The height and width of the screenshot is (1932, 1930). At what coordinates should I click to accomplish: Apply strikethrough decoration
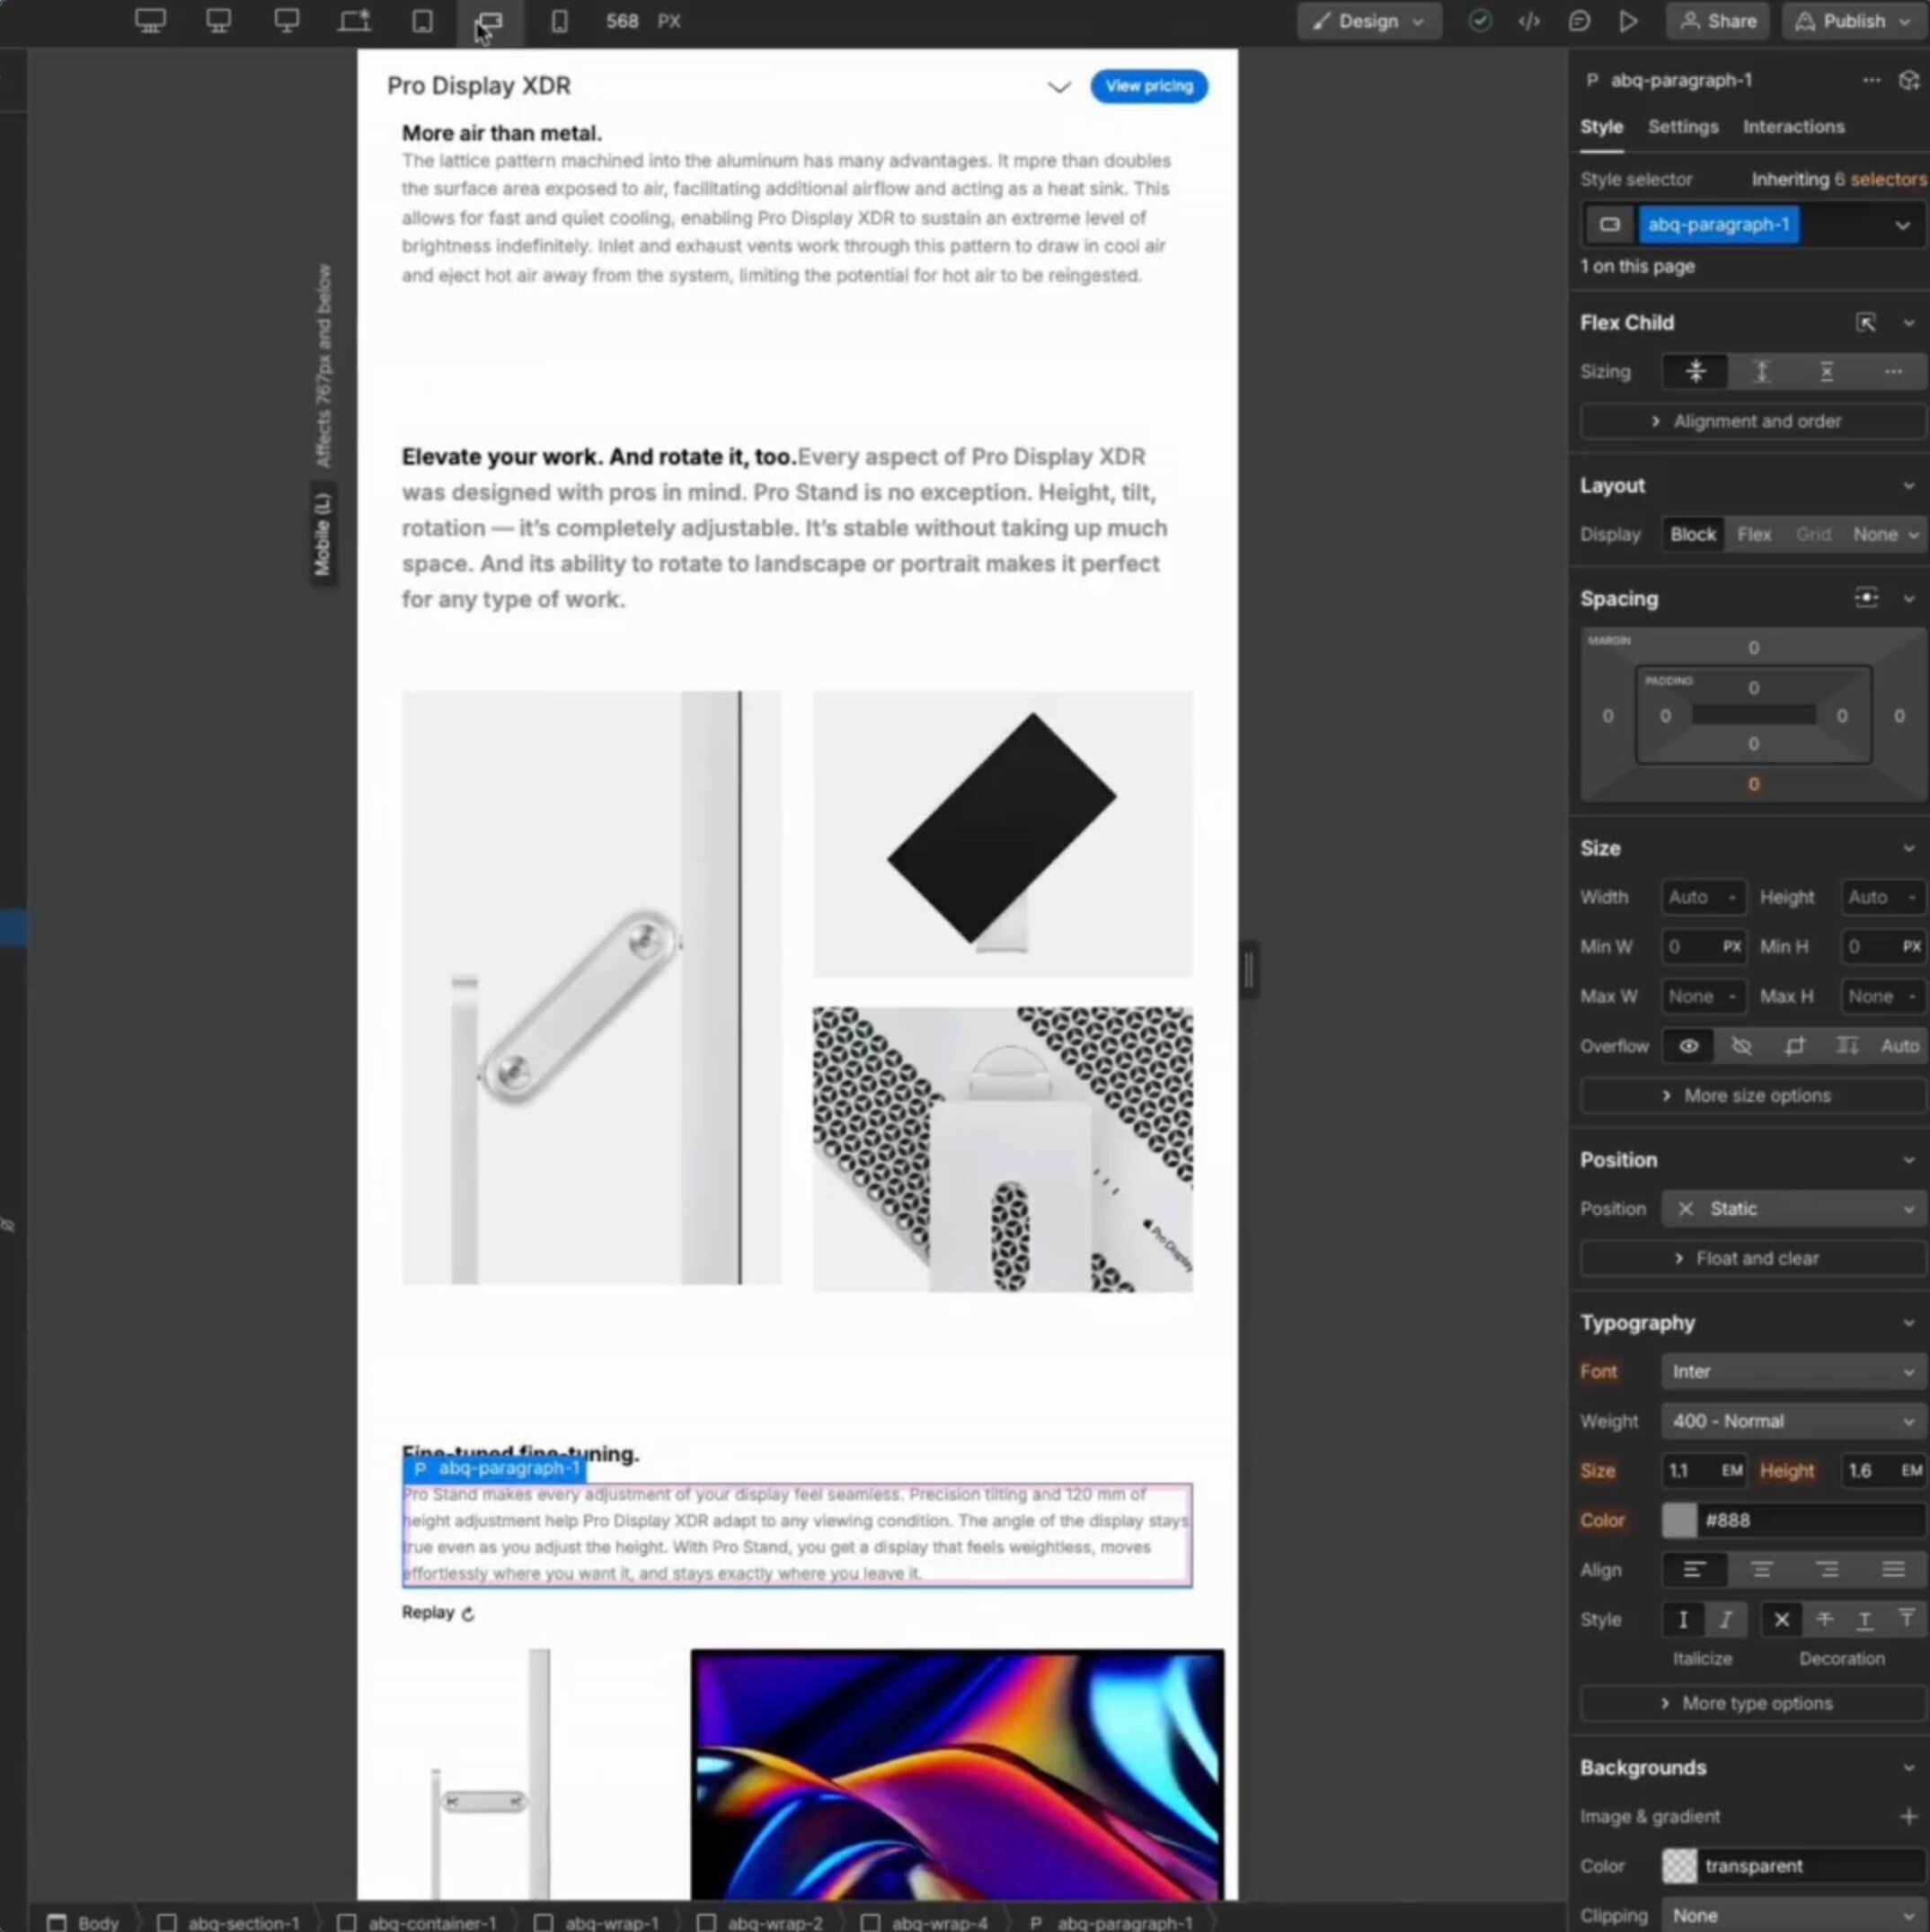tap(1824, 1619)
